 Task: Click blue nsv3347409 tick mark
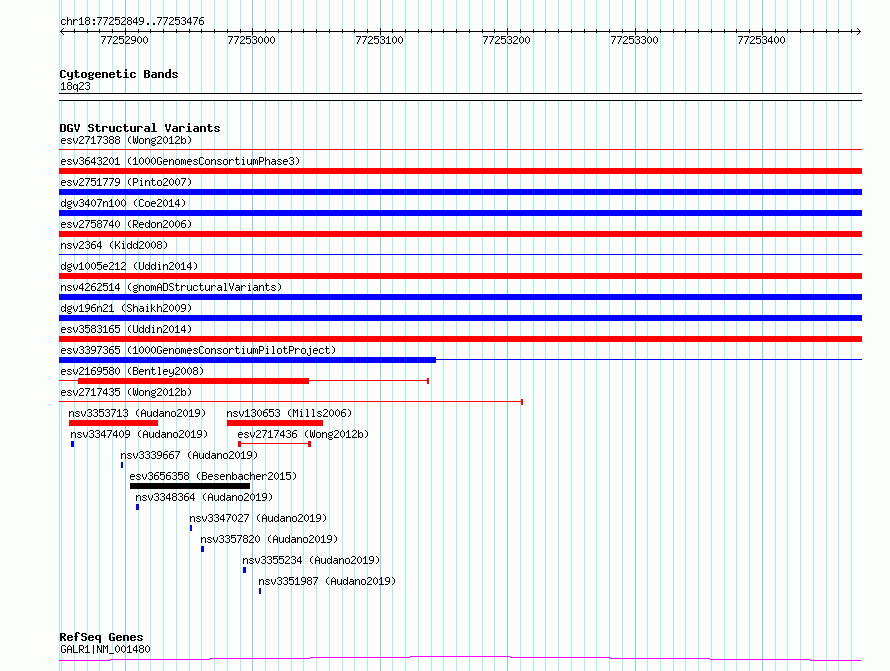(73, 444)
